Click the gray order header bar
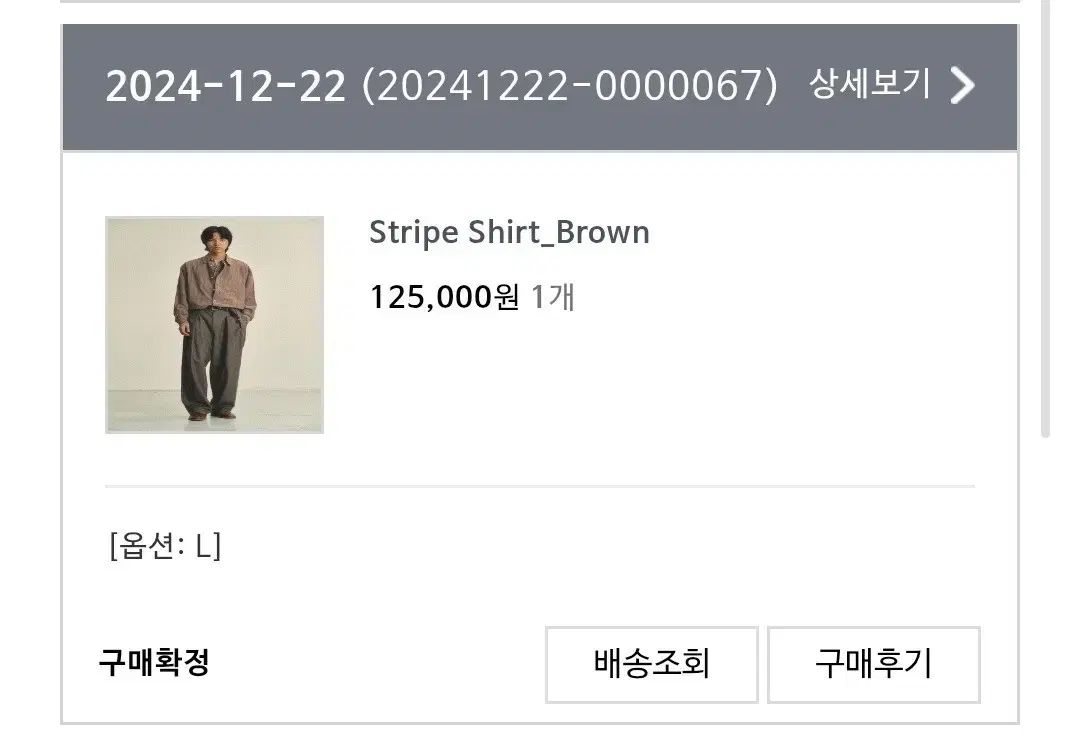The image size is (1080, 733). pyautogui.click(x=540, y=87)
